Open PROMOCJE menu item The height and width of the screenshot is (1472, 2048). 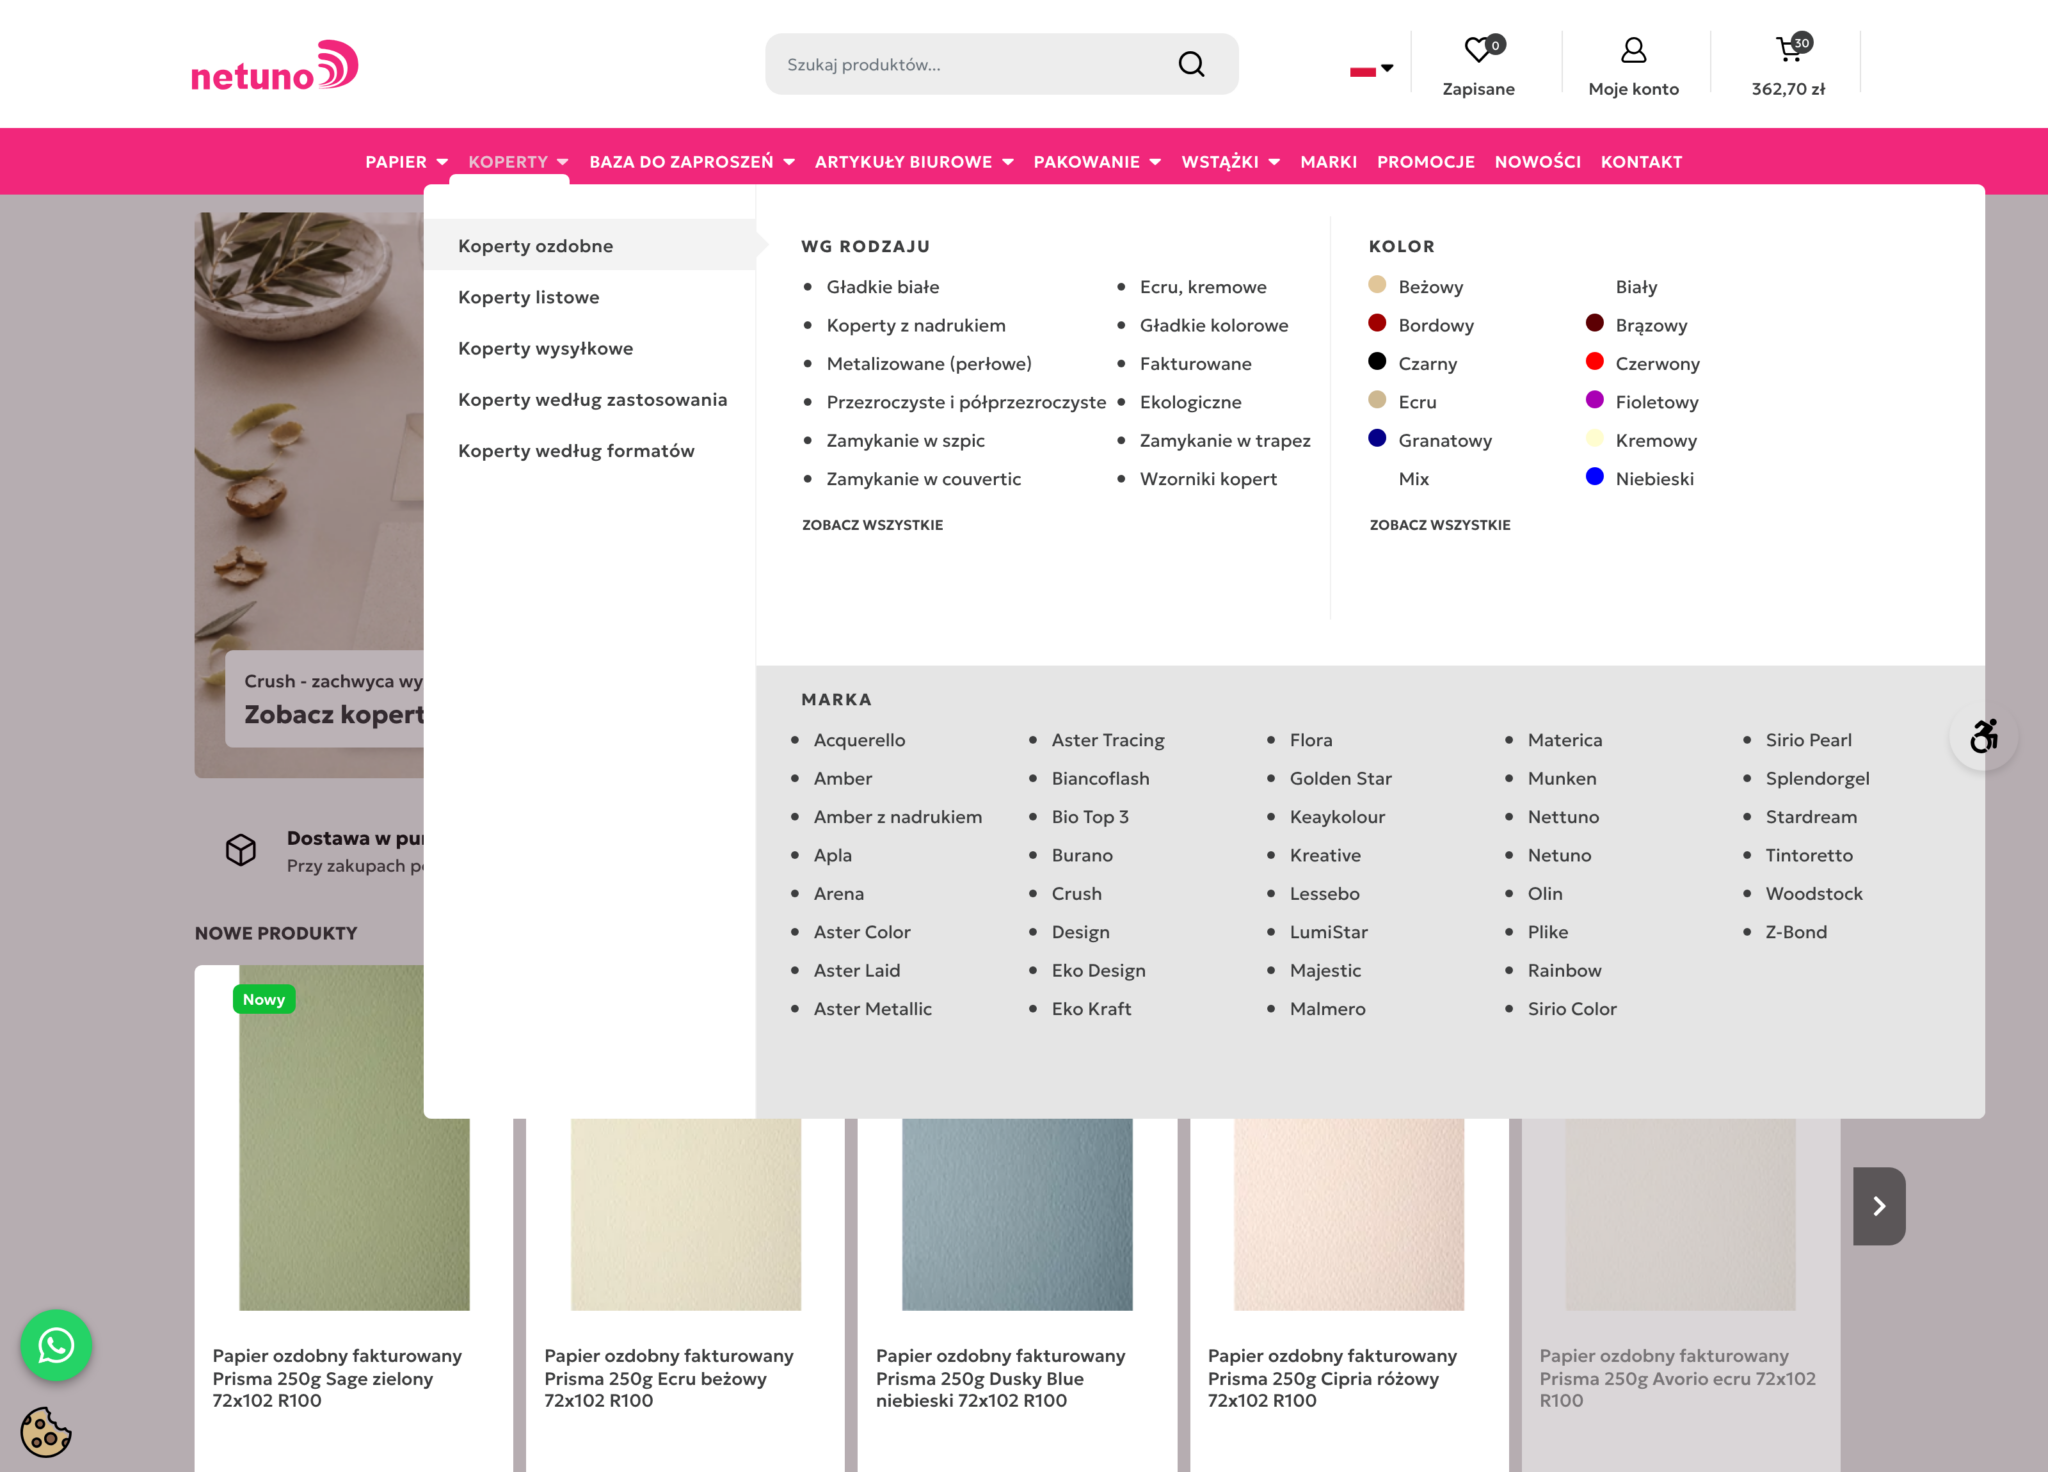[1425, 162]
